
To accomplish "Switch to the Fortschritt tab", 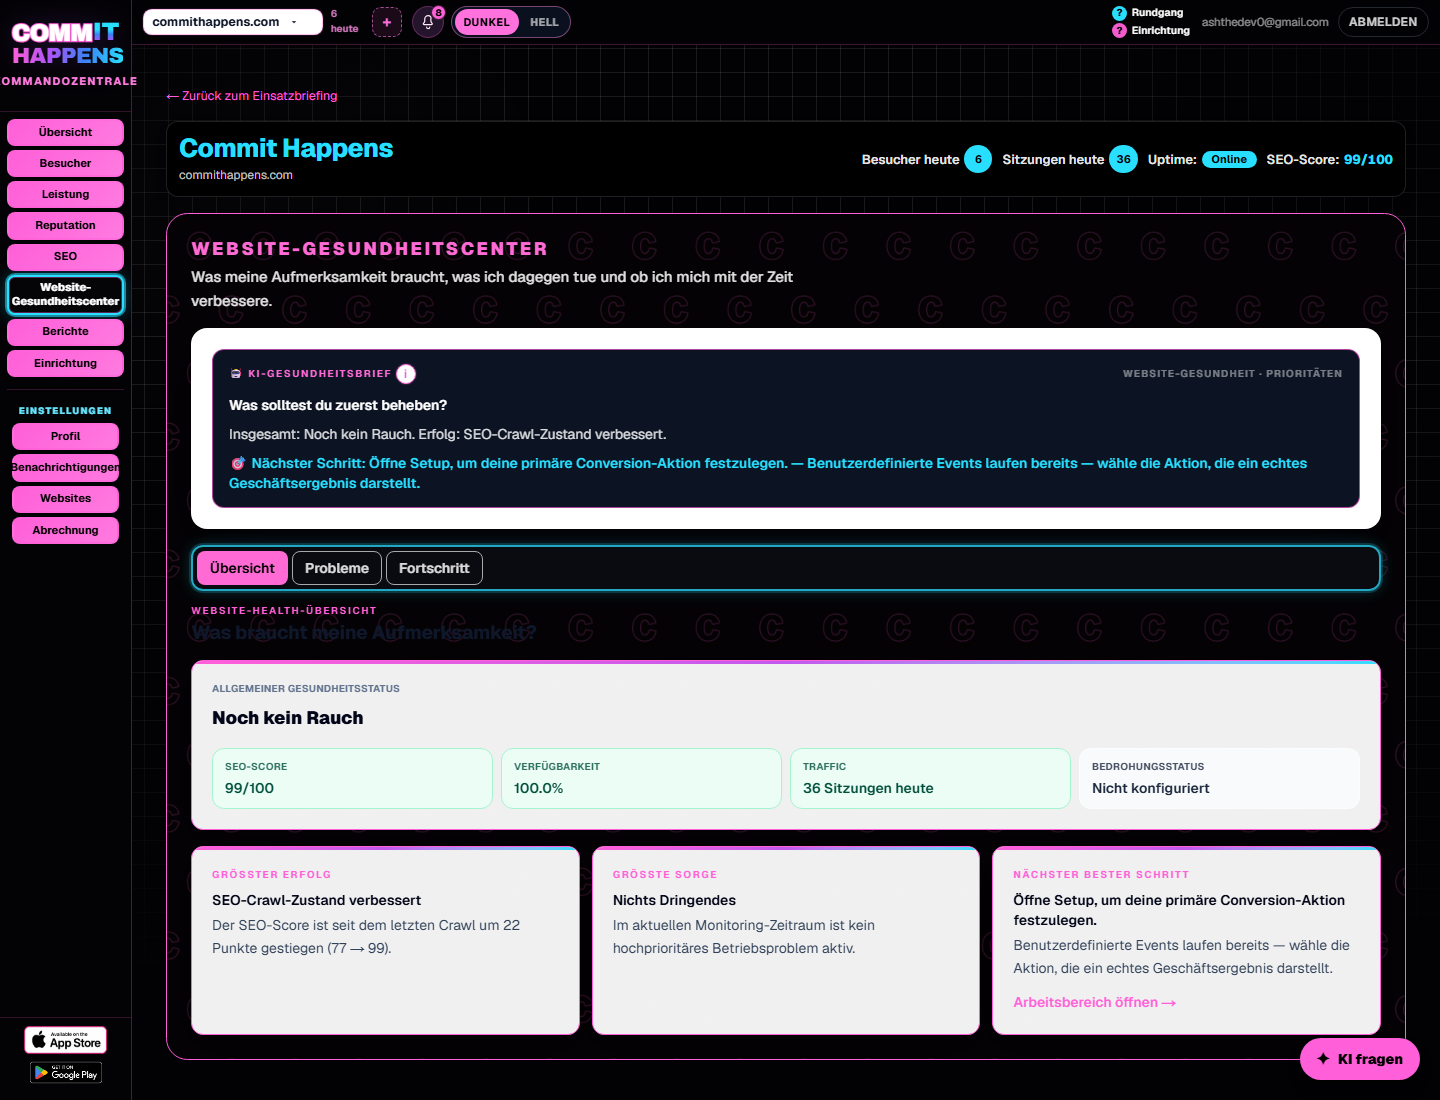I will (434, 568).
